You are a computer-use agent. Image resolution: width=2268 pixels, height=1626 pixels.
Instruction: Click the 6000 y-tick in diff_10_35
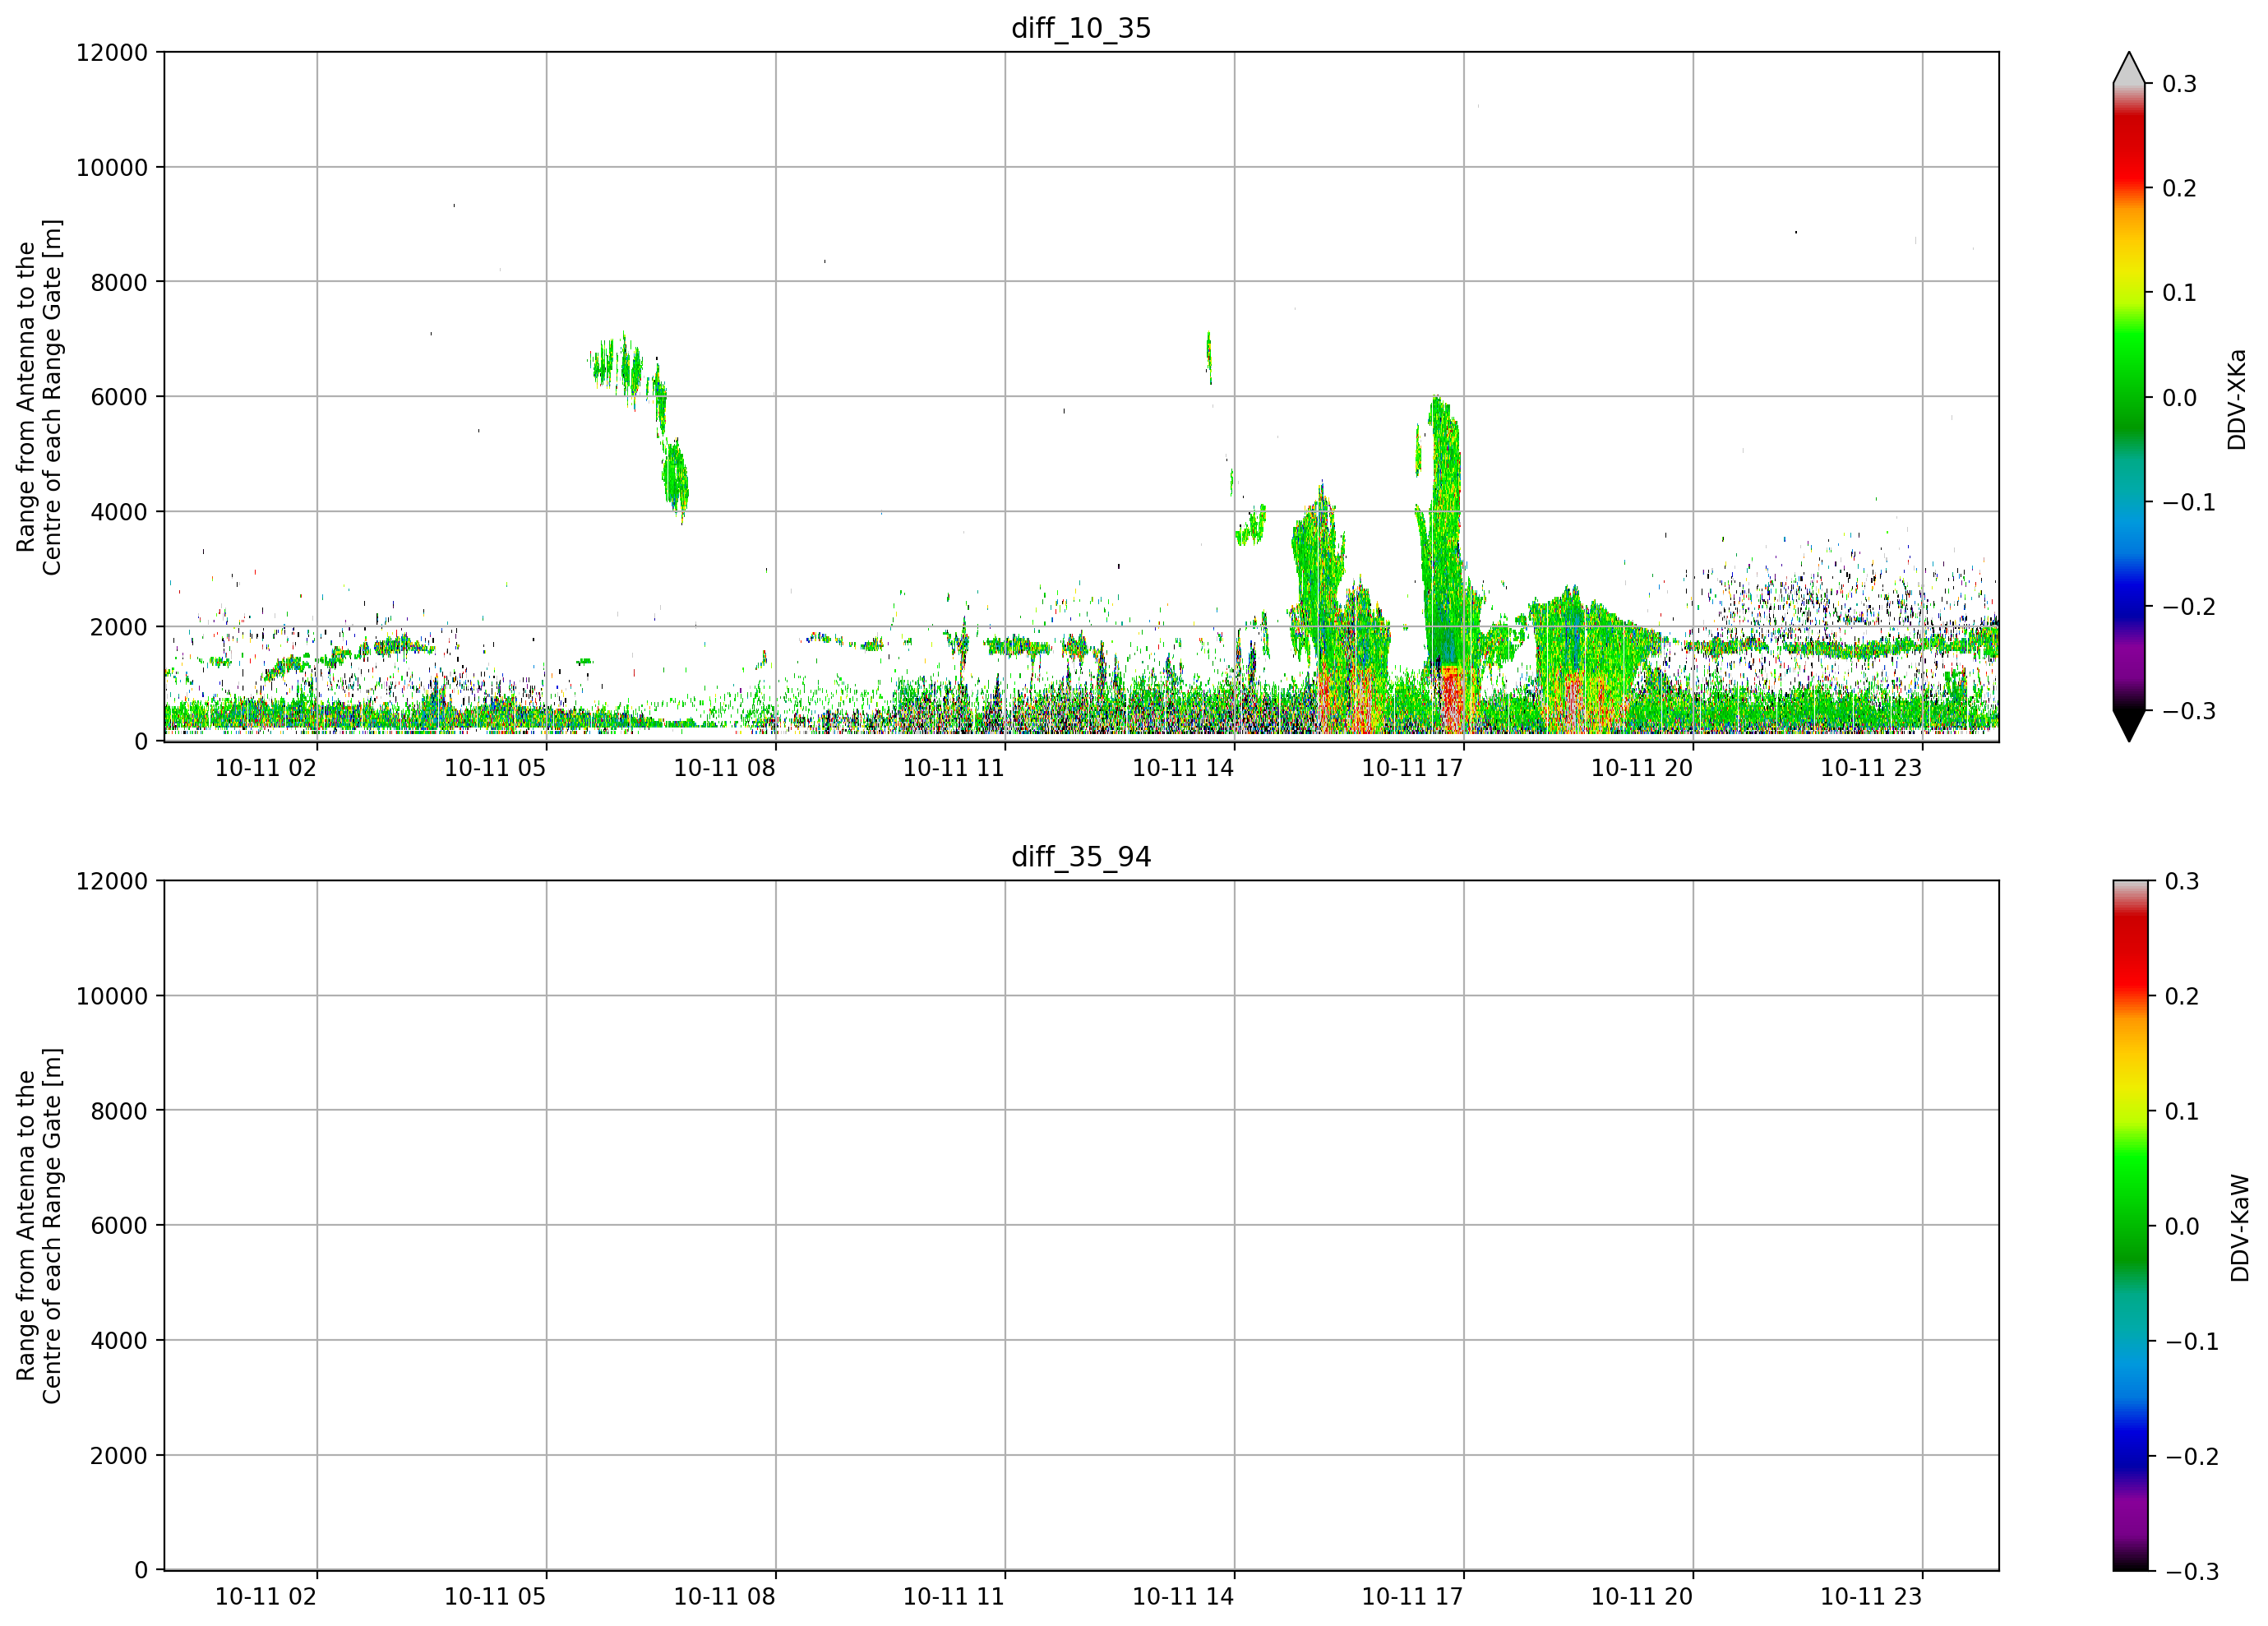(119, 397)
